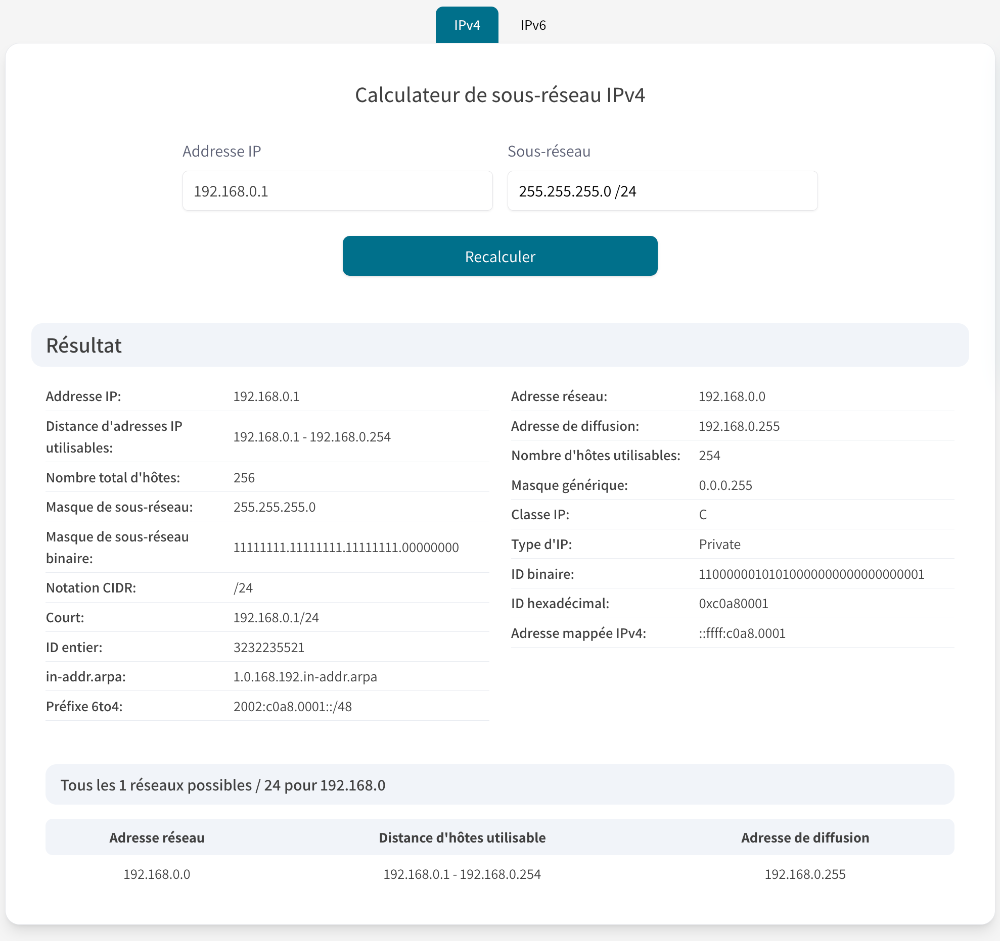Click the Court value 192.168.0.1/24
Viewport: 1000px width, 941px height.
coord(276,617)
